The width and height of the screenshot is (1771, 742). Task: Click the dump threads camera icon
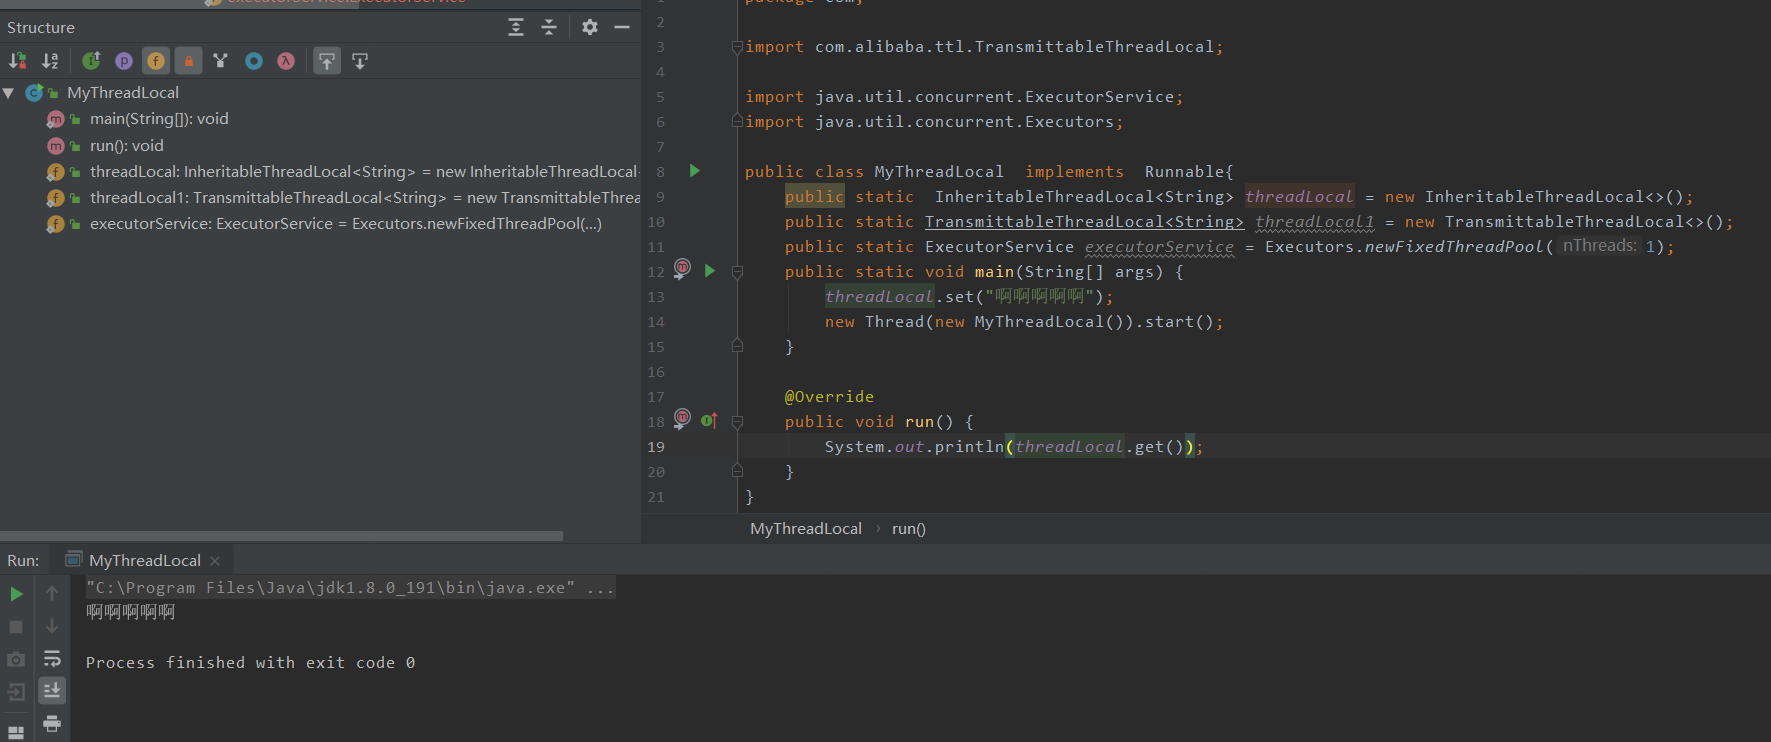pyautogui.click(x=16, y=660)
